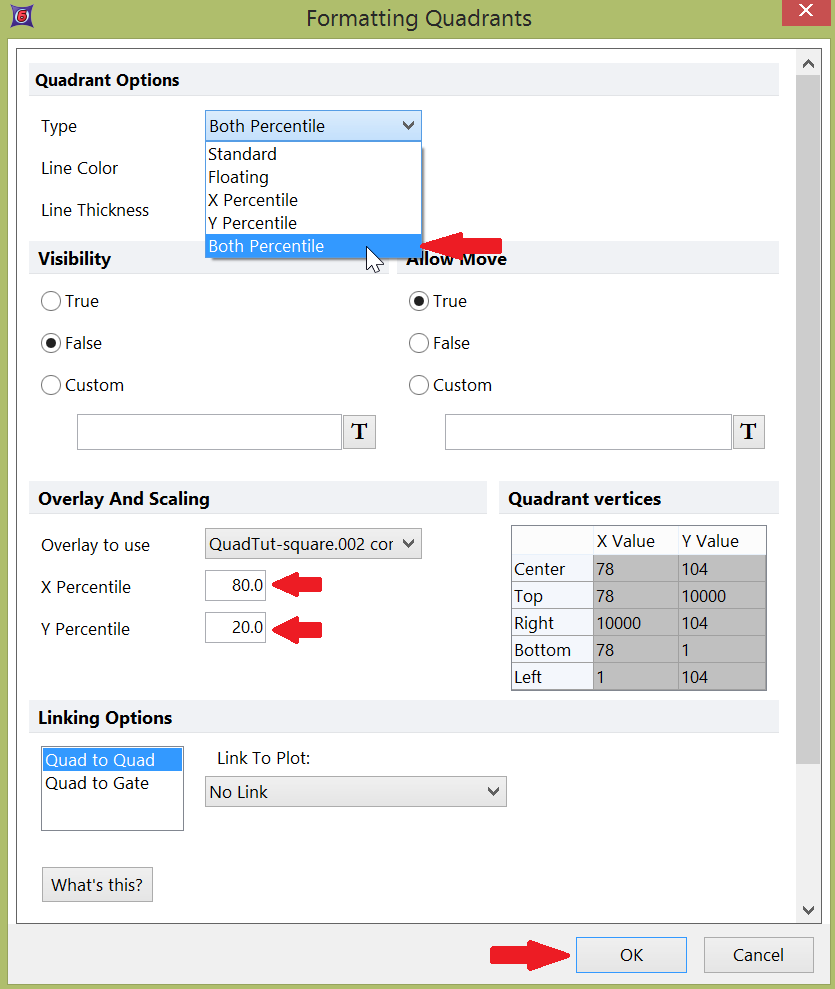Expand the Overlay to use dropdown
This screenshot has width=835, height=989.
click(313, 544)
